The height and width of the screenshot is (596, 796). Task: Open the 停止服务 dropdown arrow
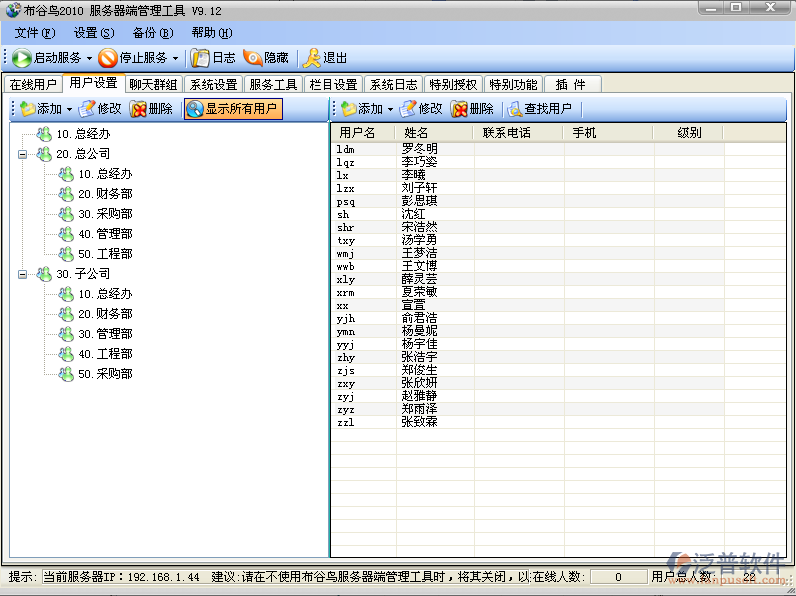click(176, 58)
